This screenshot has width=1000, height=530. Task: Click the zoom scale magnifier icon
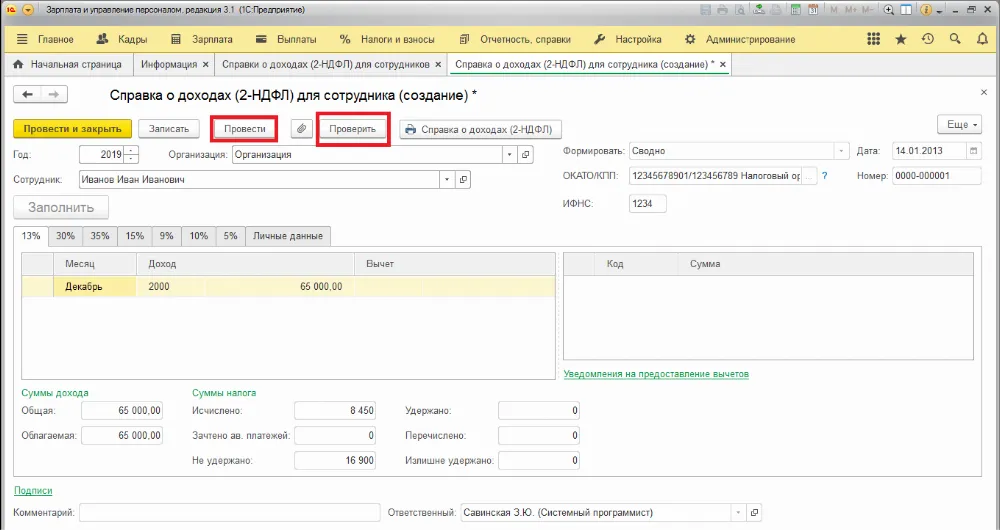[x=889, y=10]
